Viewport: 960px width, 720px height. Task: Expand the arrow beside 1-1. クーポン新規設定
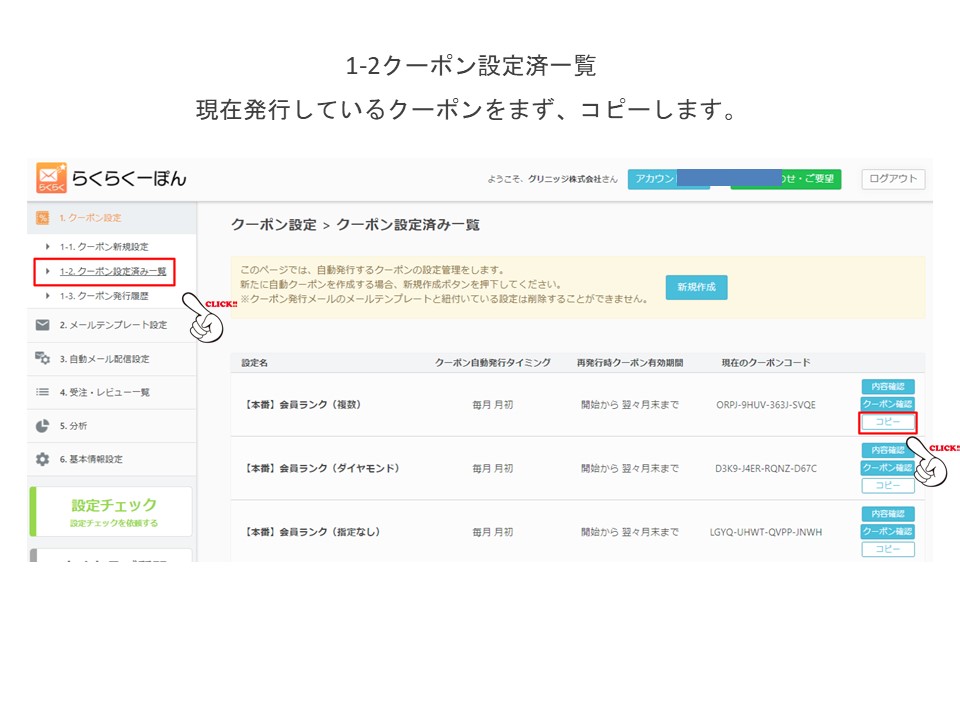click(48, 246)
